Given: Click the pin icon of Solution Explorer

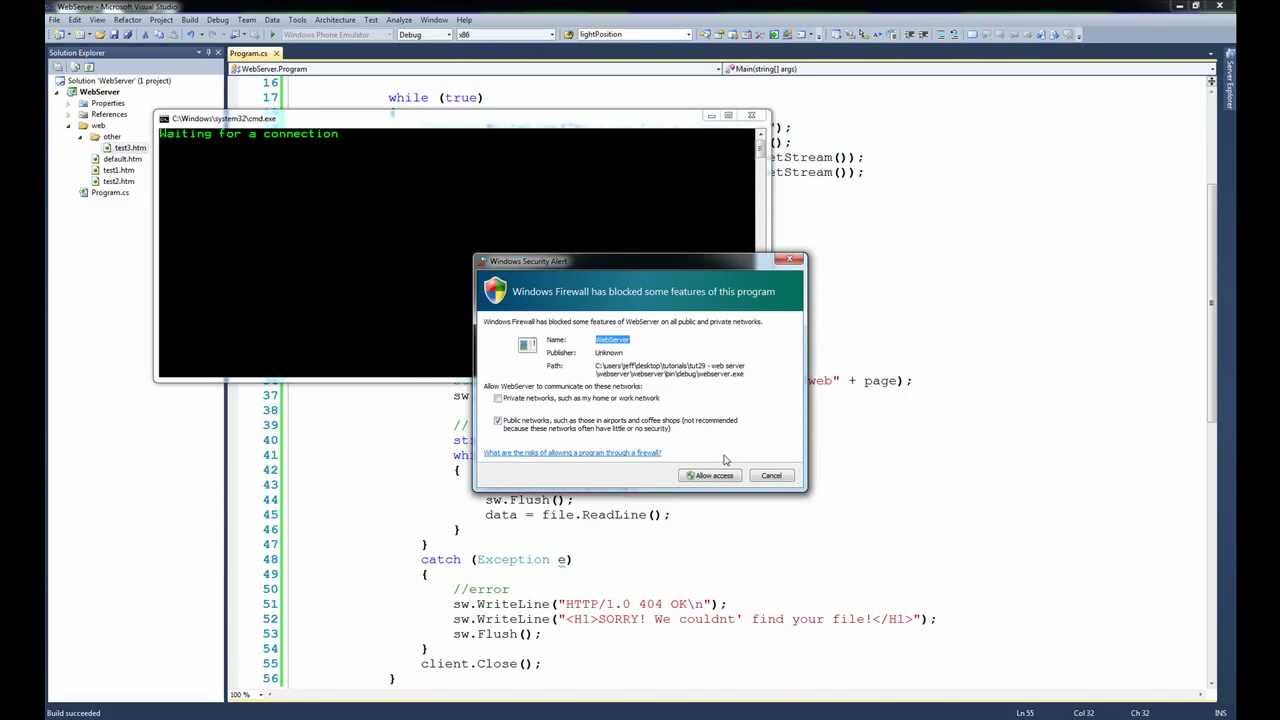Looking at the screenshot, I should pyautogui.click(x=207, y=52).
